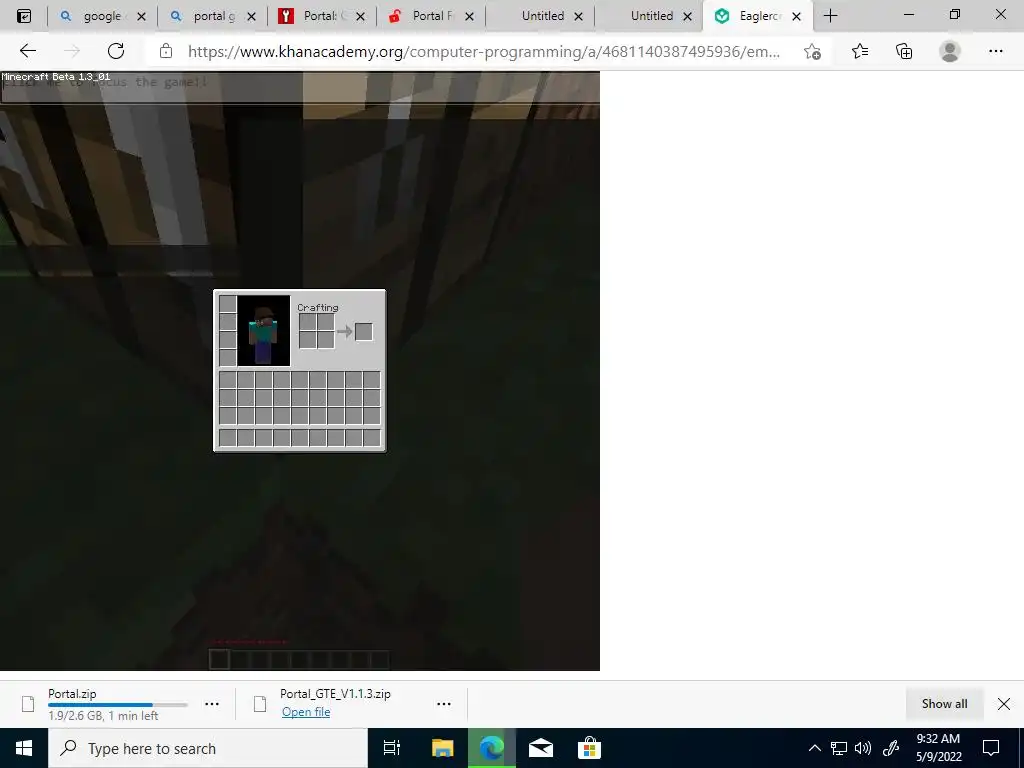Click the player character preview
1024x768 pixels.
264,330
